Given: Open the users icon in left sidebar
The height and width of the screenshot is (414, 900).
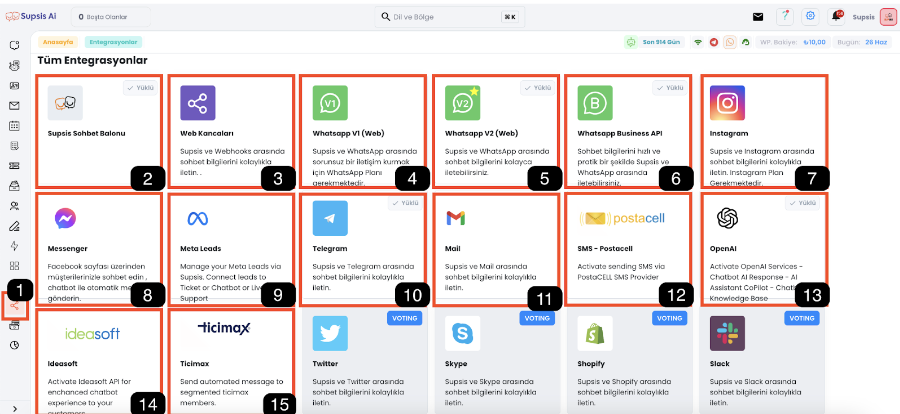Looking at the screenshot, I should pos(14,206).
